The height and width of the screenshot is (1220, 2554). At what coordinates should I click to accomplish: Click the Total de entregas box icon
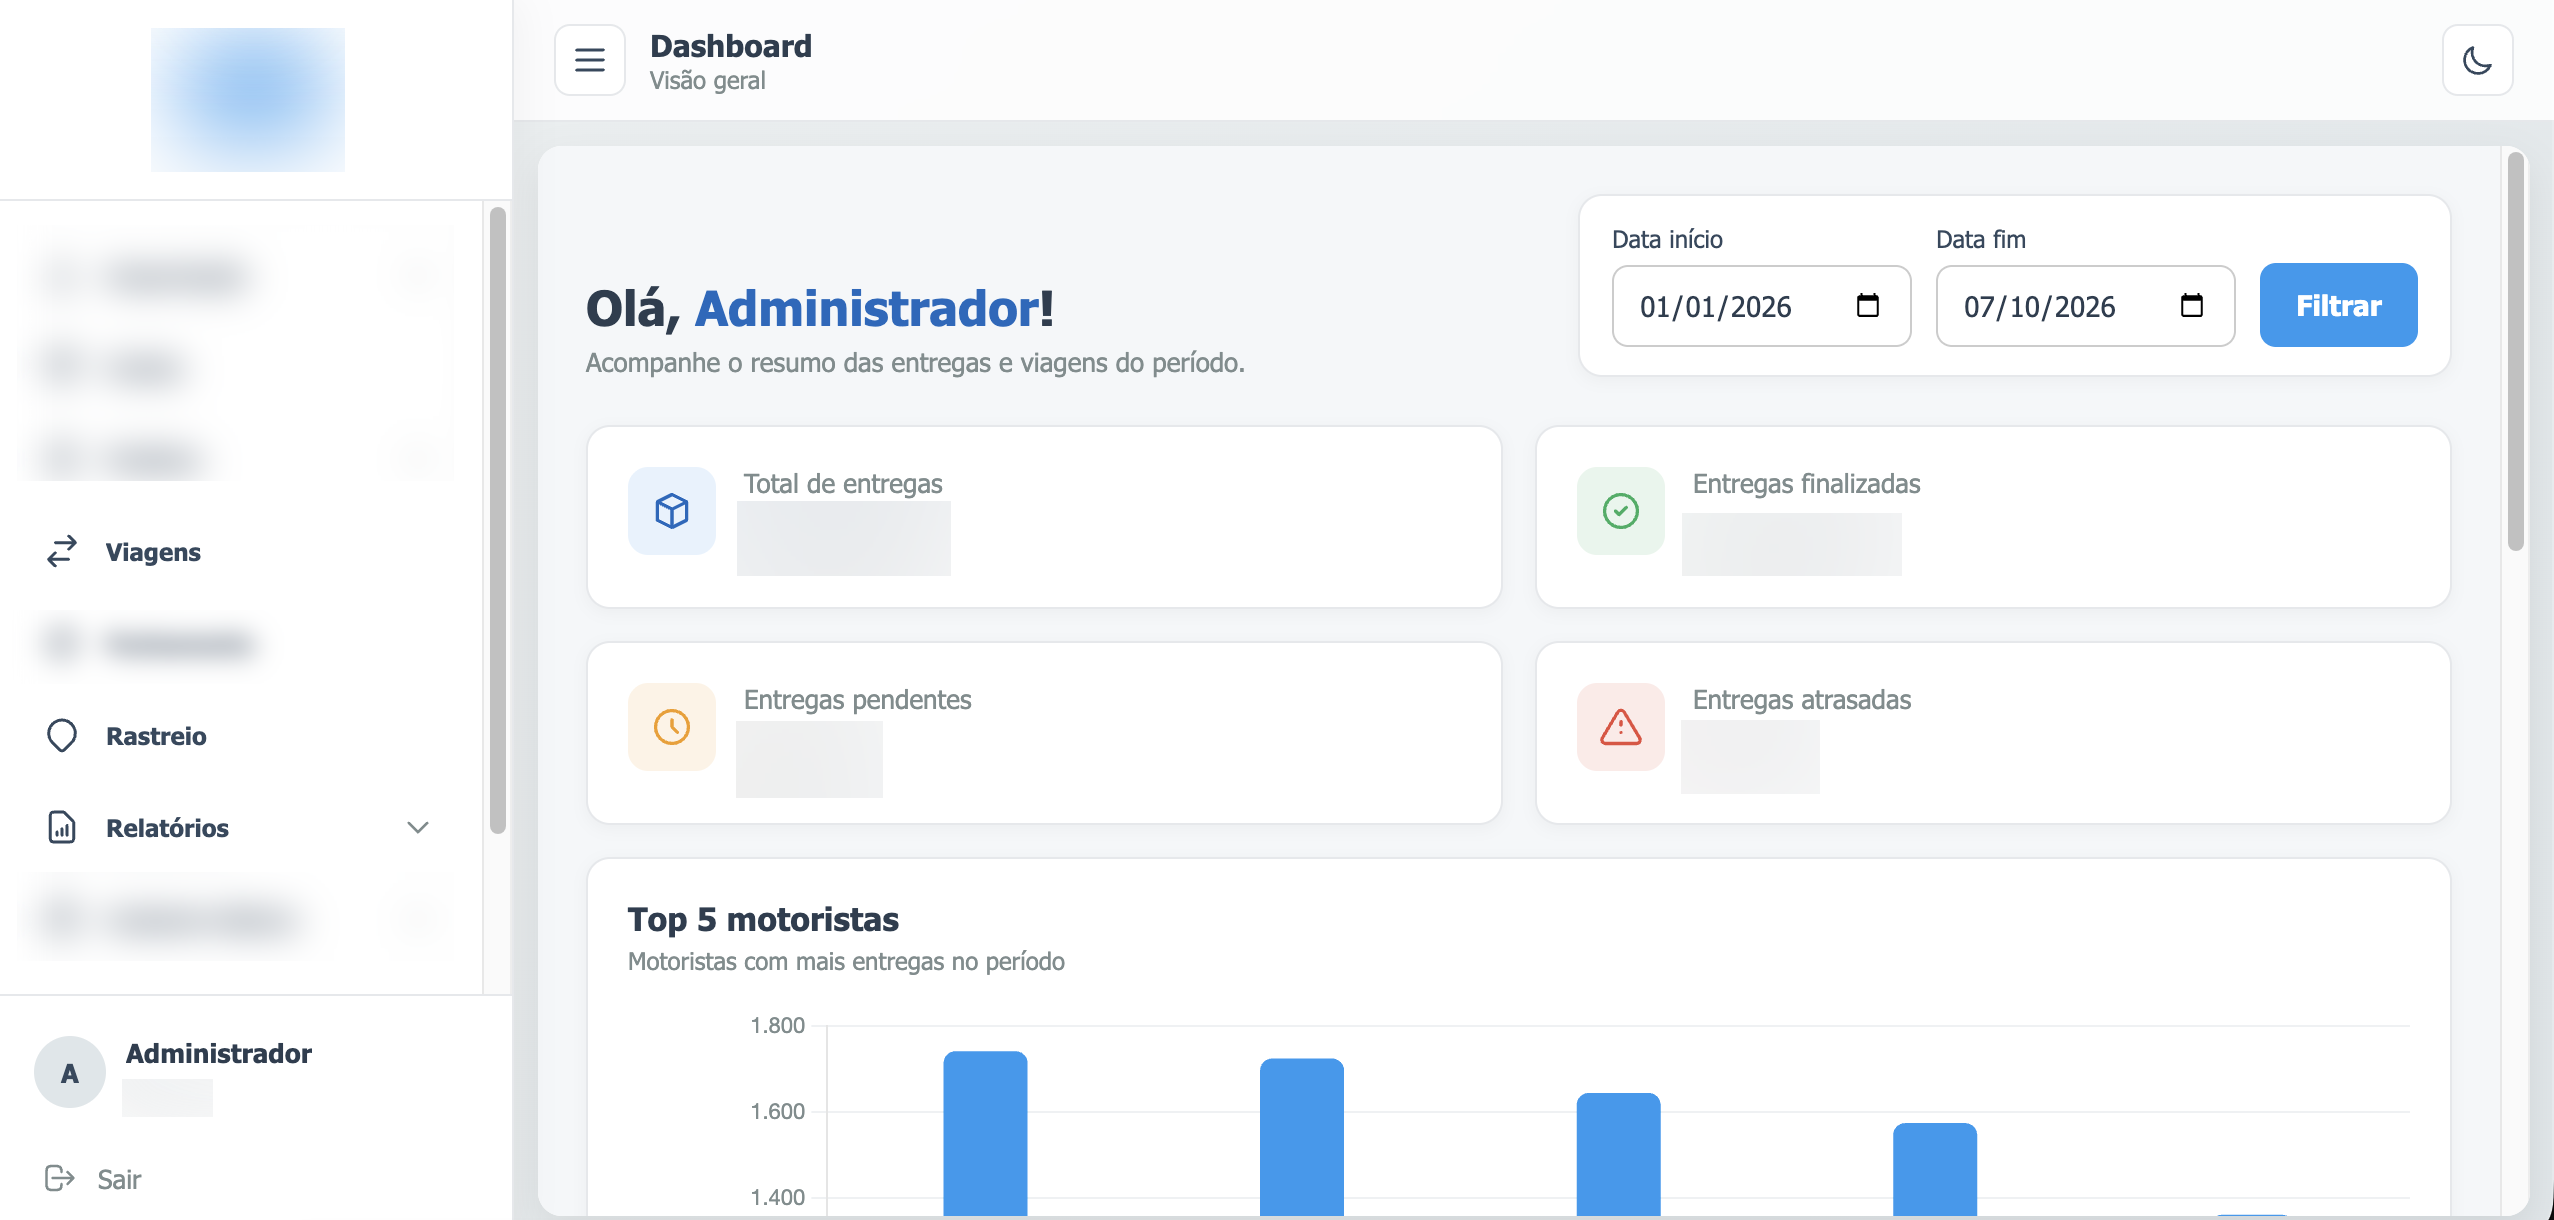(672, 511)
